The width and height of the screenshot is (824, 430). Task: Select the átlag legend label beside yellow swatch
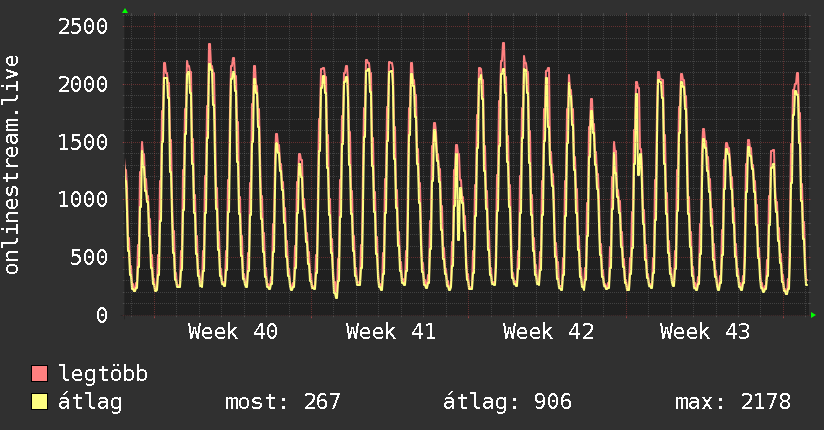90,403
